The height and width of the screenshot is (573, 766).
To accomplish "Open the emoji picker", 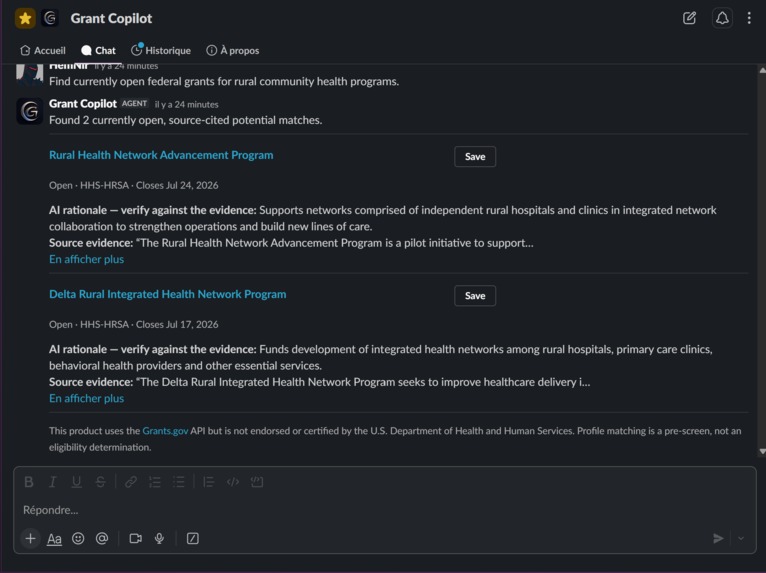I will 78,538.
